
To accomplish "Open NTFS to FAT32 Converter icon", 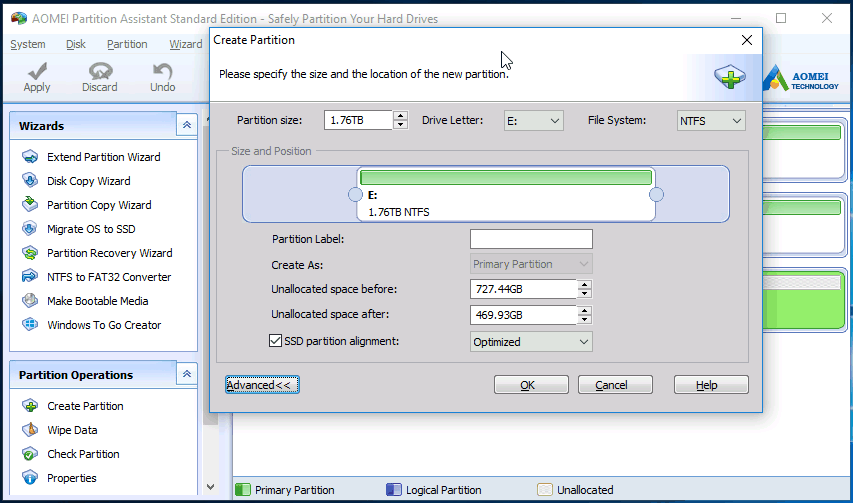I will (30, 277).
